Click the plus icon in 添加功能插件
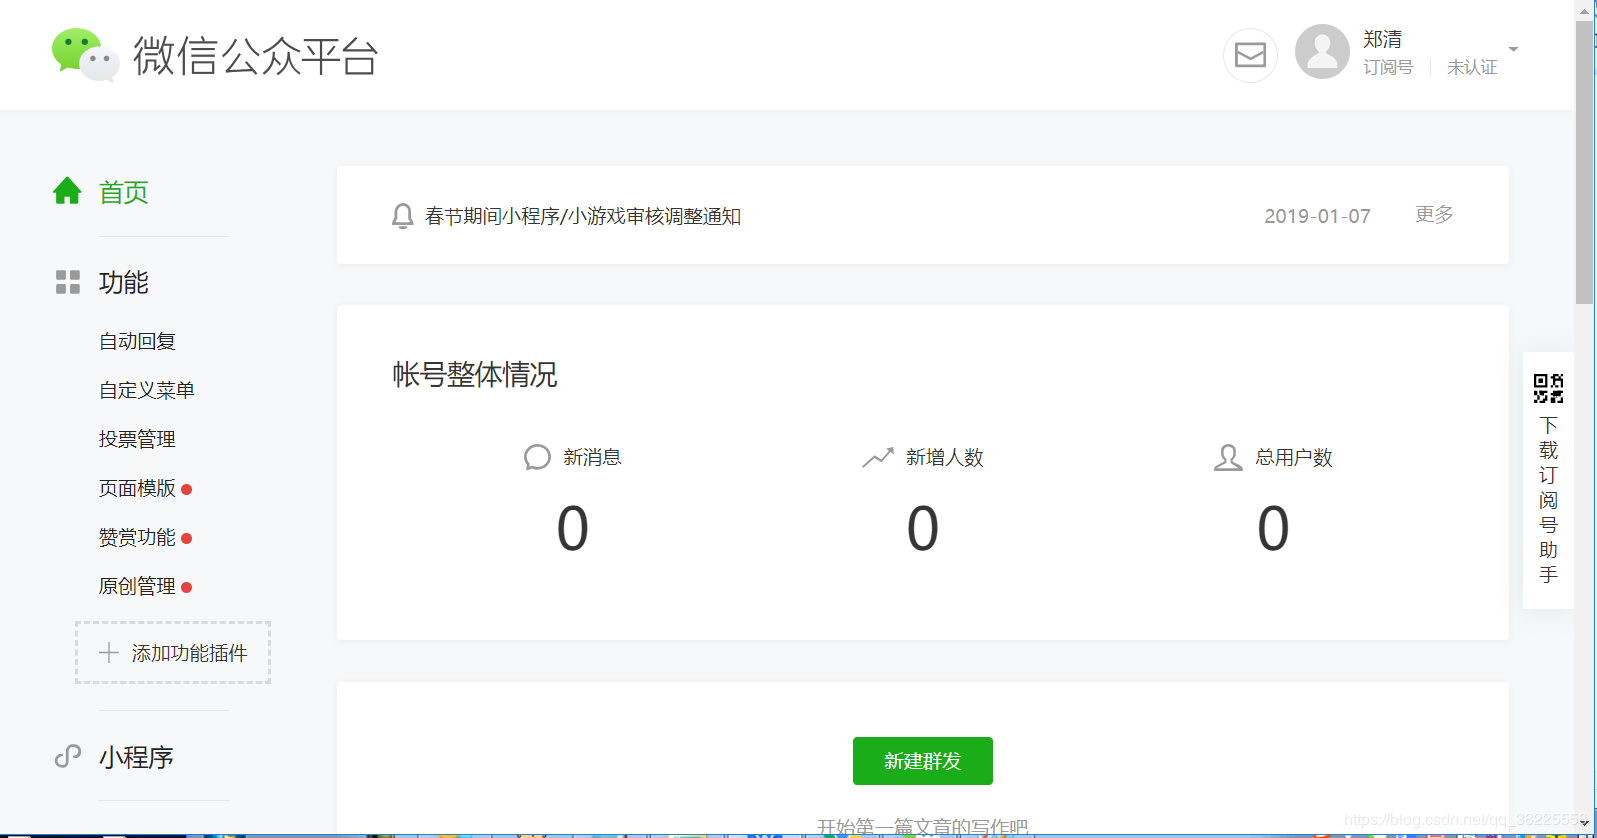Screen dimensions: 1597x838 pyautogui.click(x=109, y=653)
